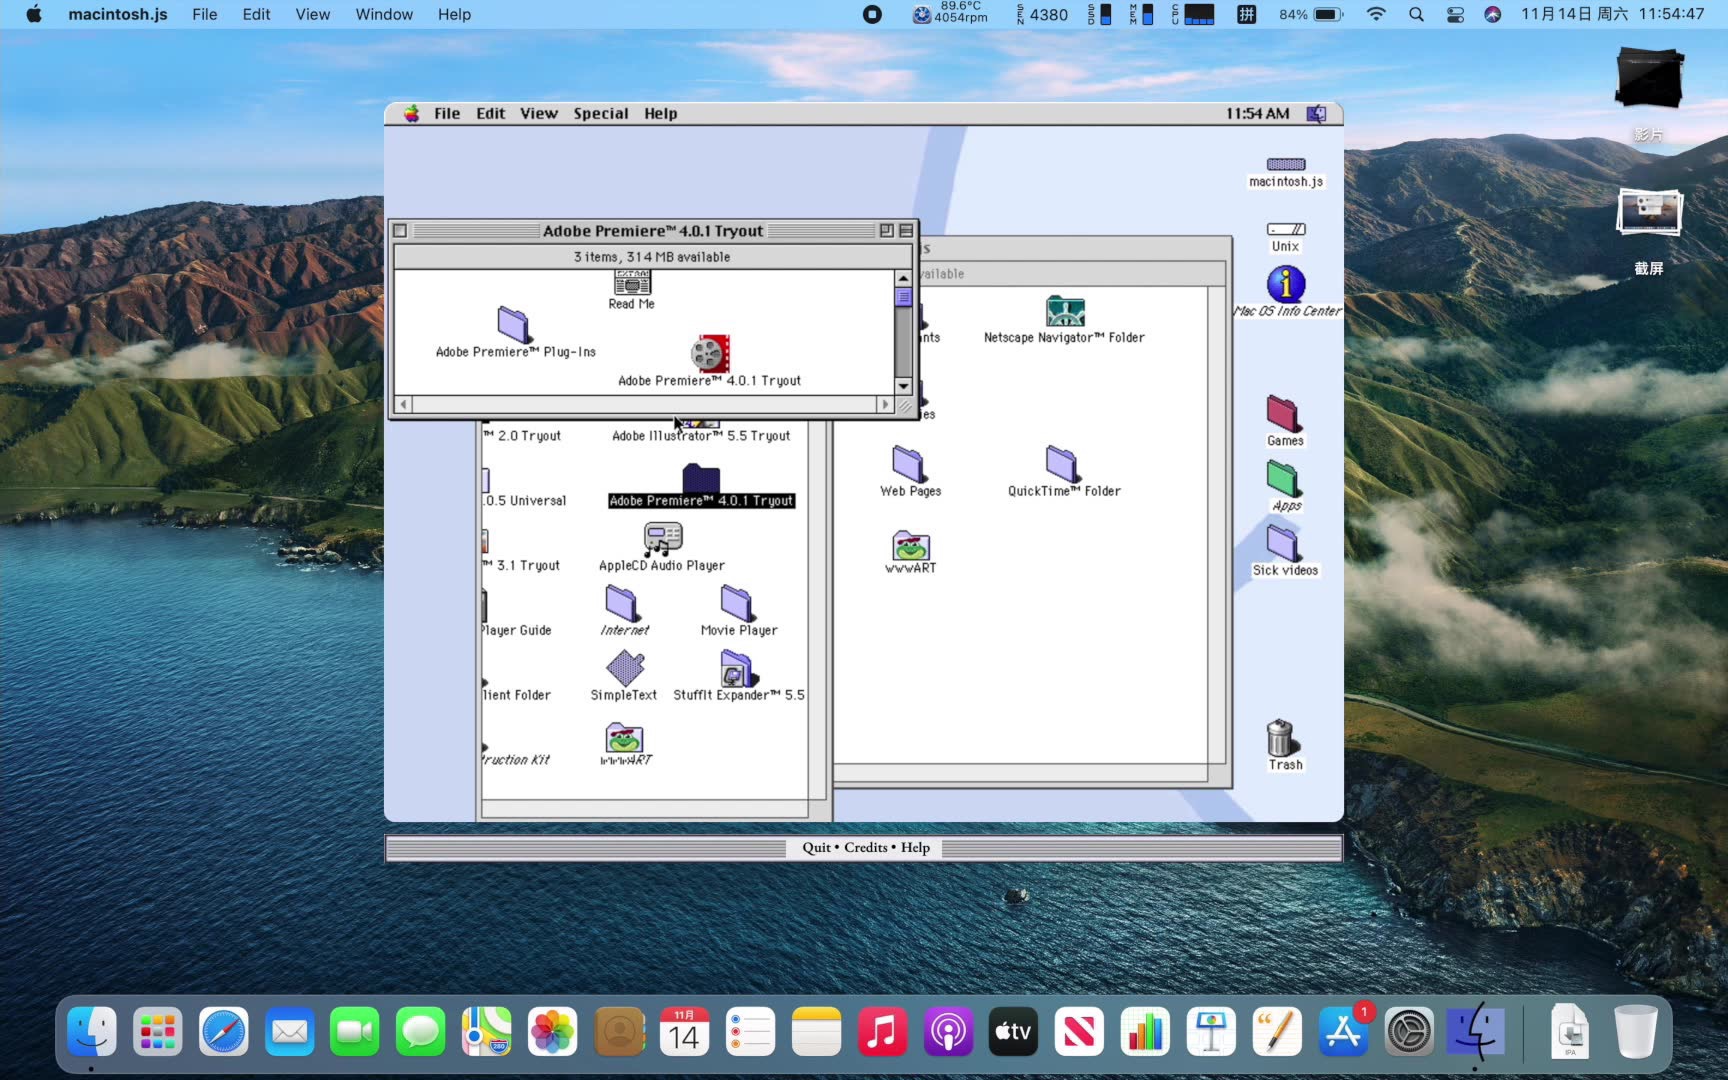Open System Preferences from the Dock
Viewport: 1728px width, 1080px height.
[1409, 1032]
